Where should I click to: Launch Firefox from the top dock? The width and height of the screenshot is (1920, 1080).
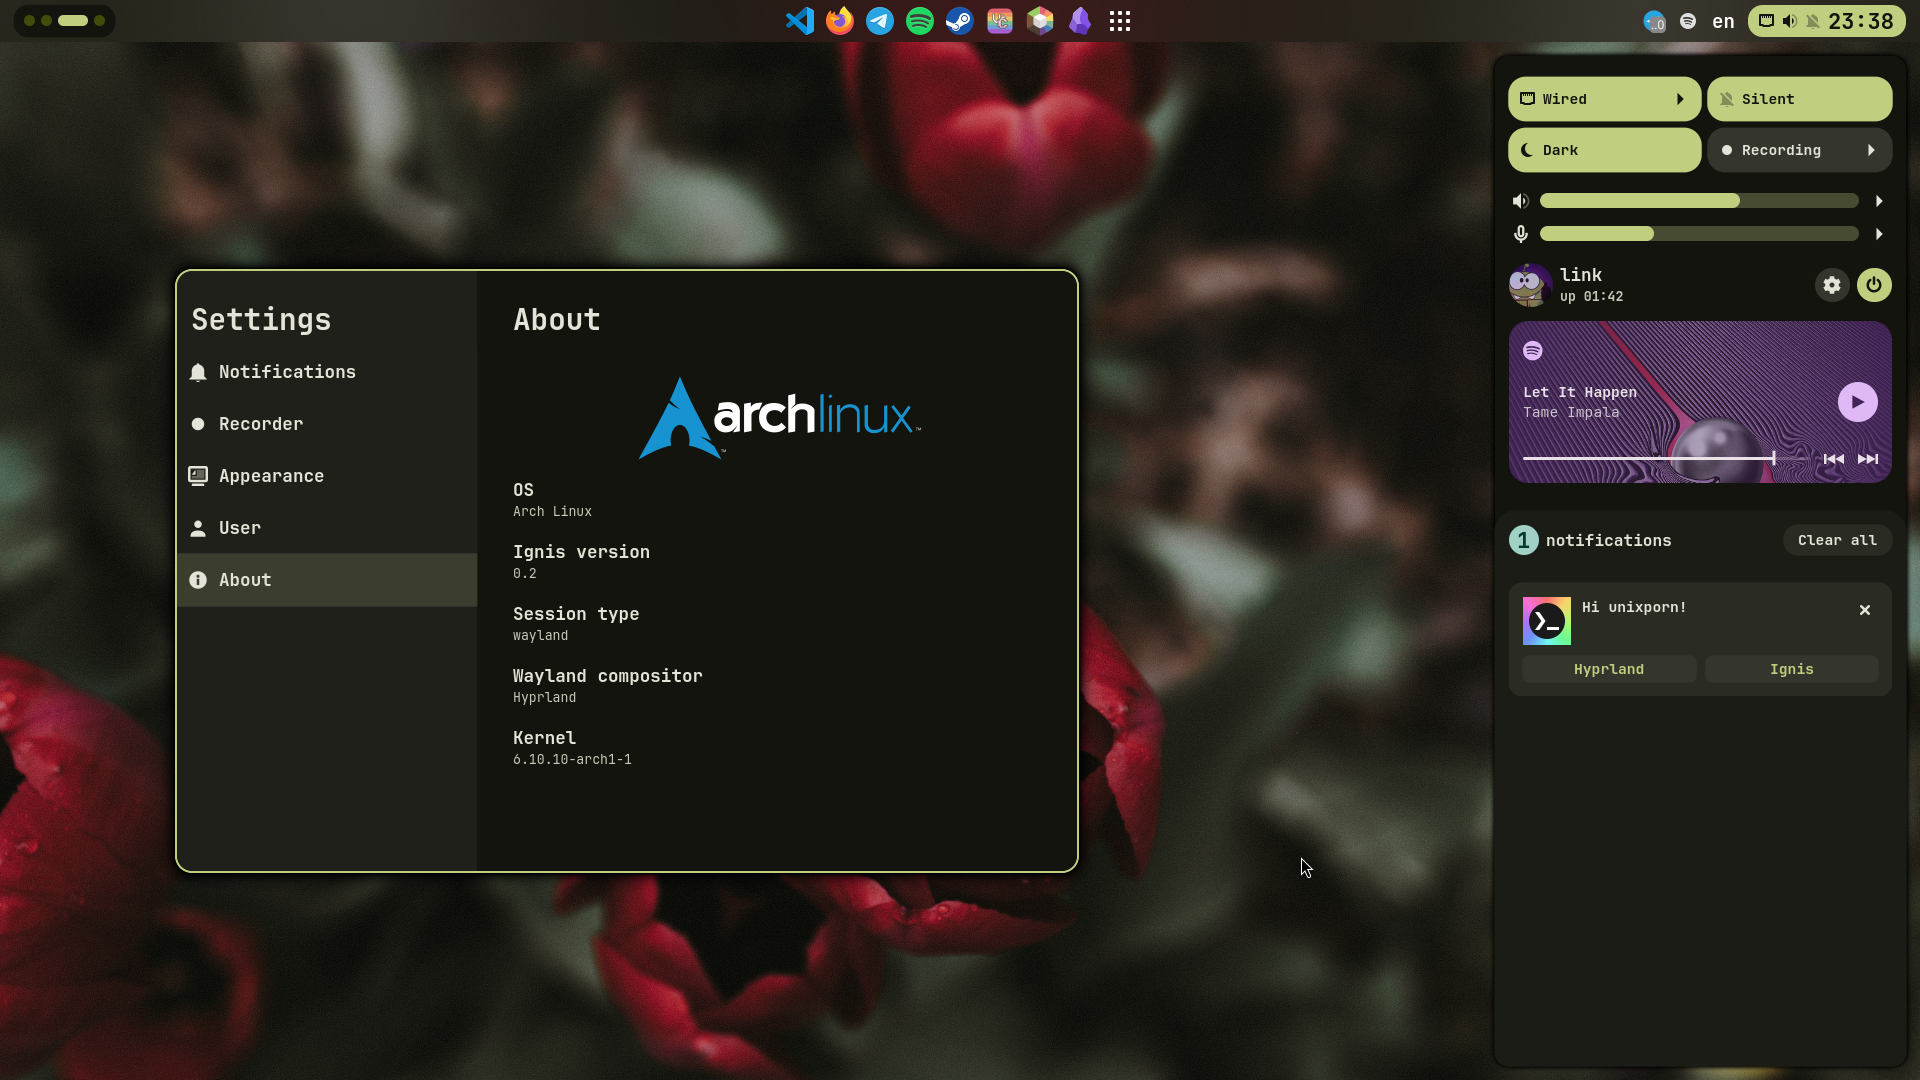click(x=840, y=21)
